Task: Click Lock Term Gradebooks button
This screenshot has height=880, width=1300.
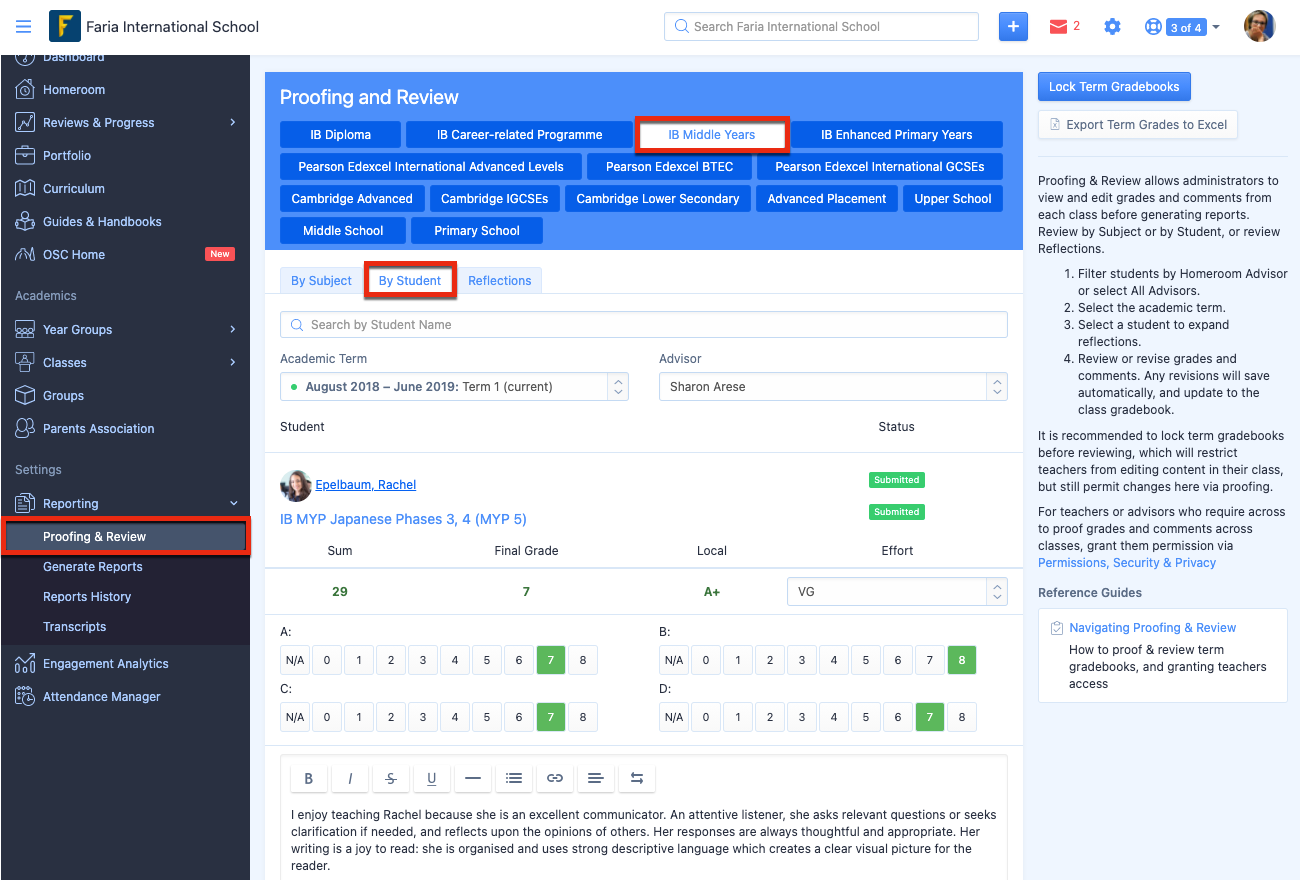Action: pyautogui.click(x=1114, y=87)
